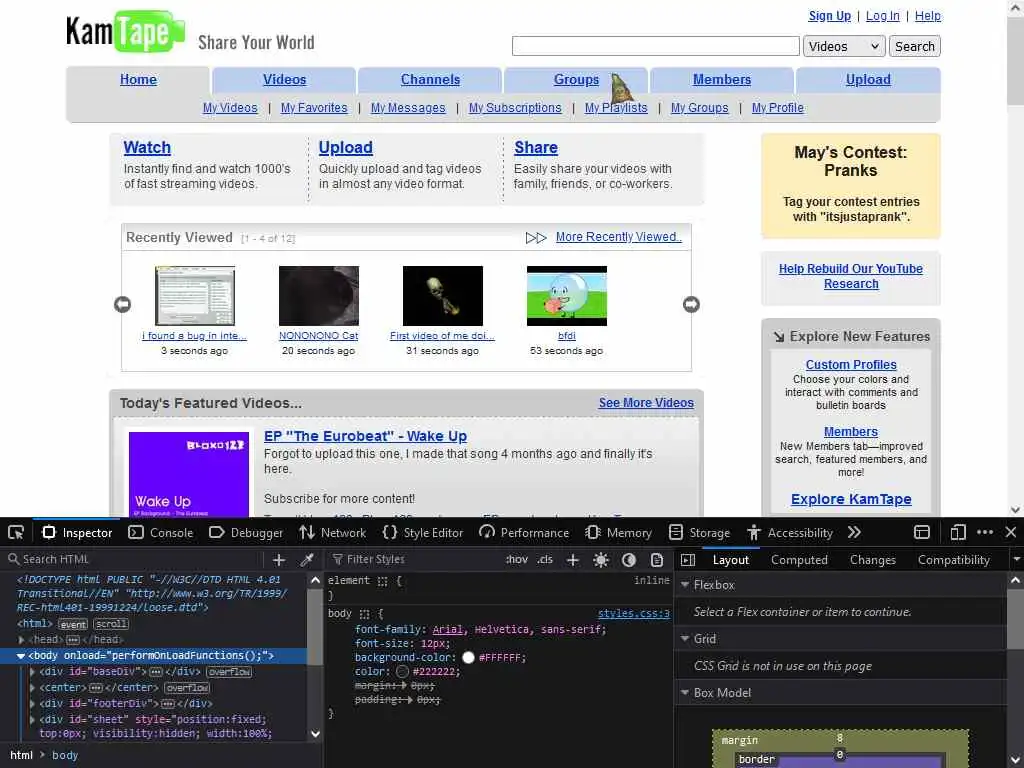The width and height of the screenshot is (1024, 768).
Task: Click the KamTape Search button
Action: (x=914, y=46)
